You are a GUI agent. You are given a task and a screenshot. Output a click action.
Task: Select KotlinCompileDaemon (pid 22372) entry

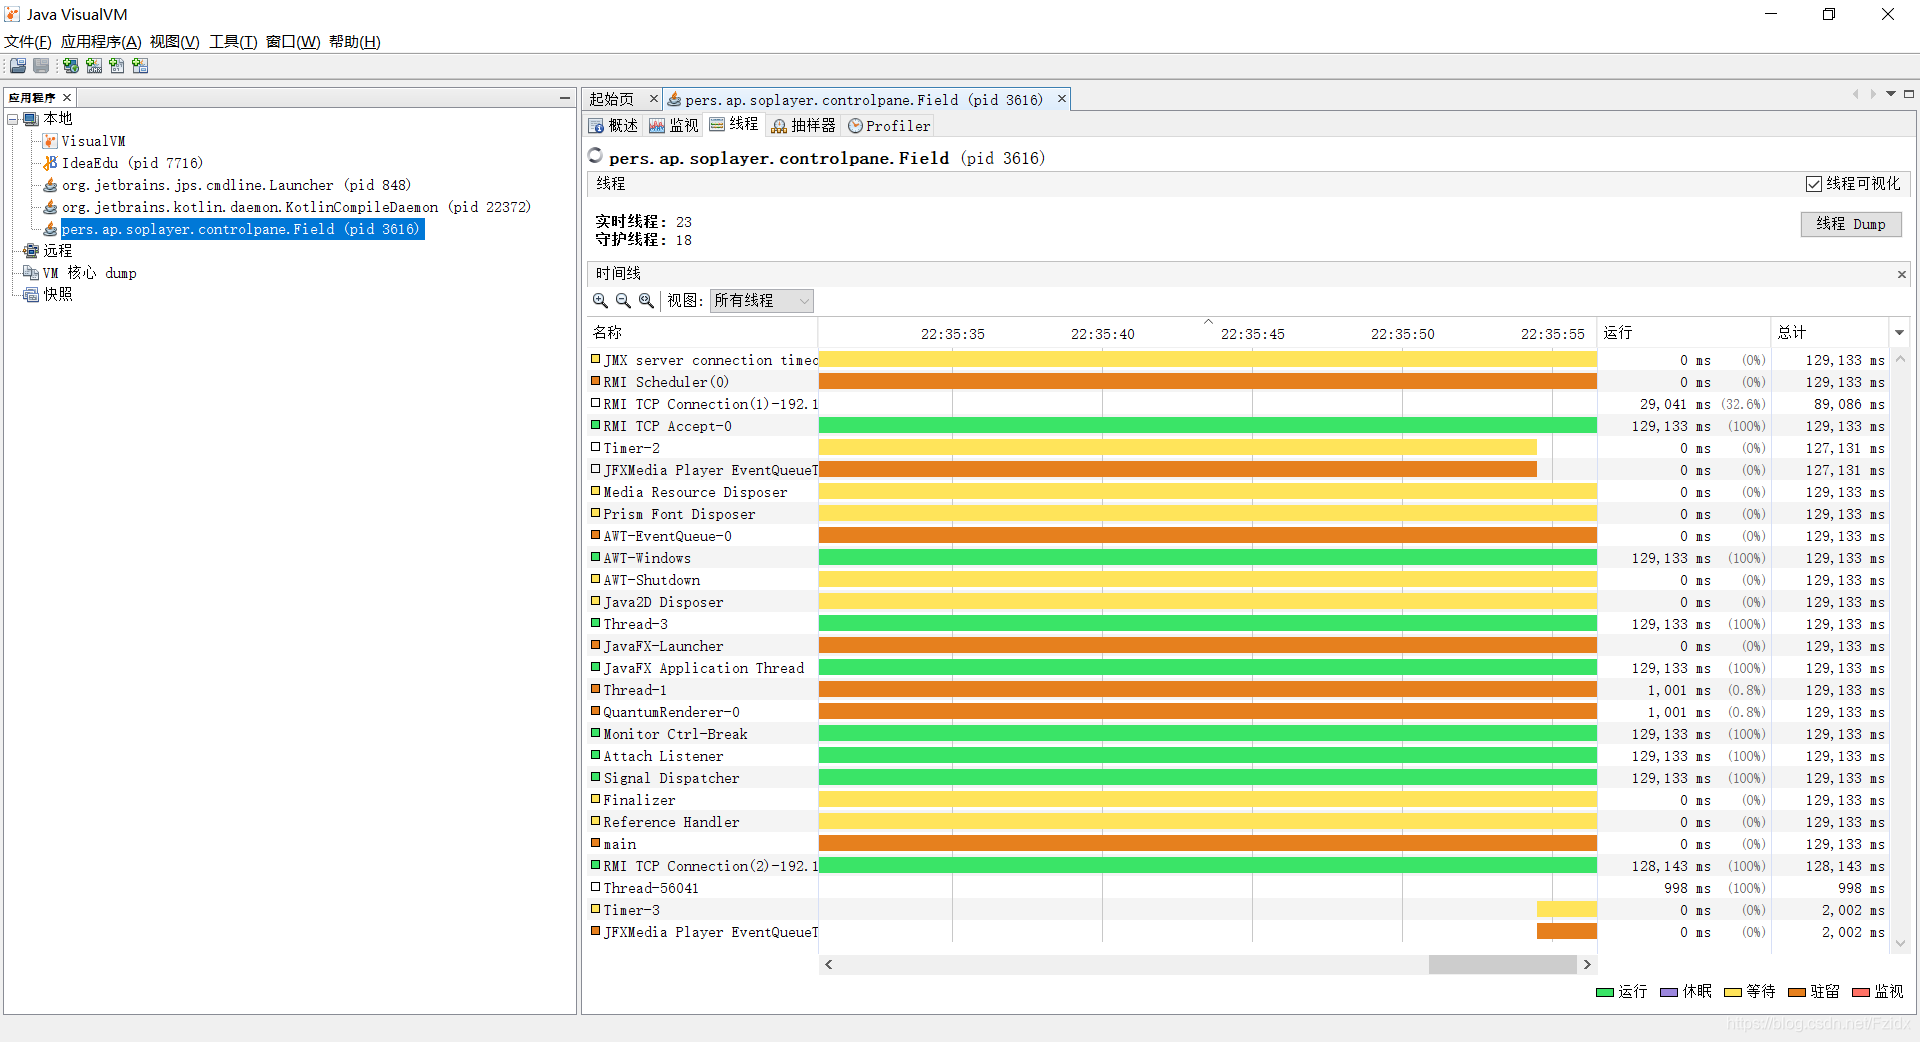pos(296,207)
